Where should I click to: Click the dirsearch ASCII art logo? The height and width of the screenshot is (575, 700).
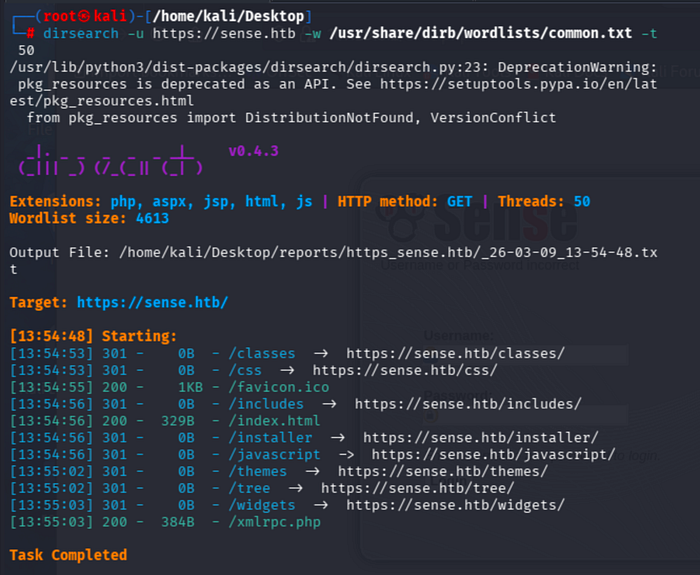[110, 160]
